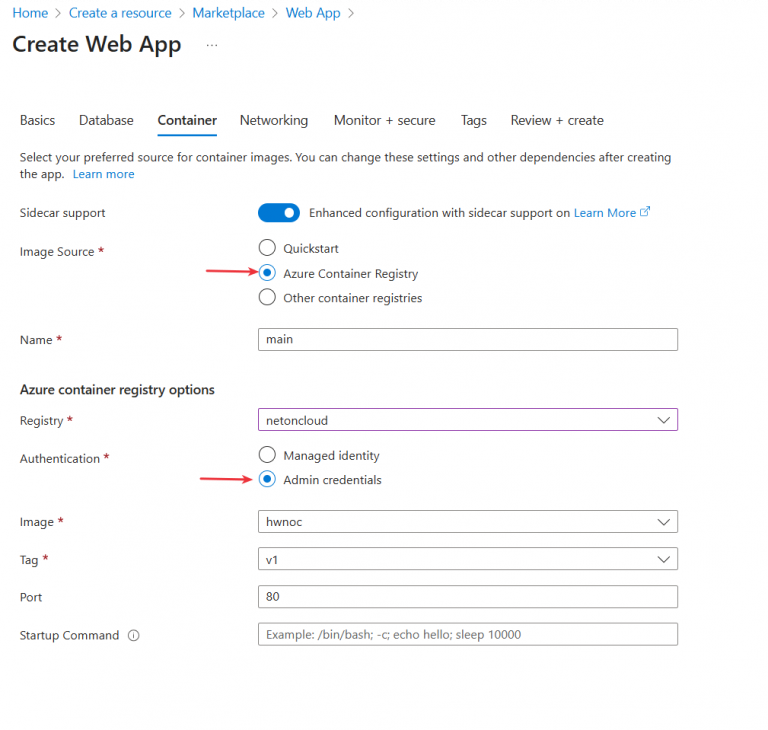Open sidecar Learn More link
Image resolution: width=768 pixels, height=730 pixels.
[x=605, y=213]
